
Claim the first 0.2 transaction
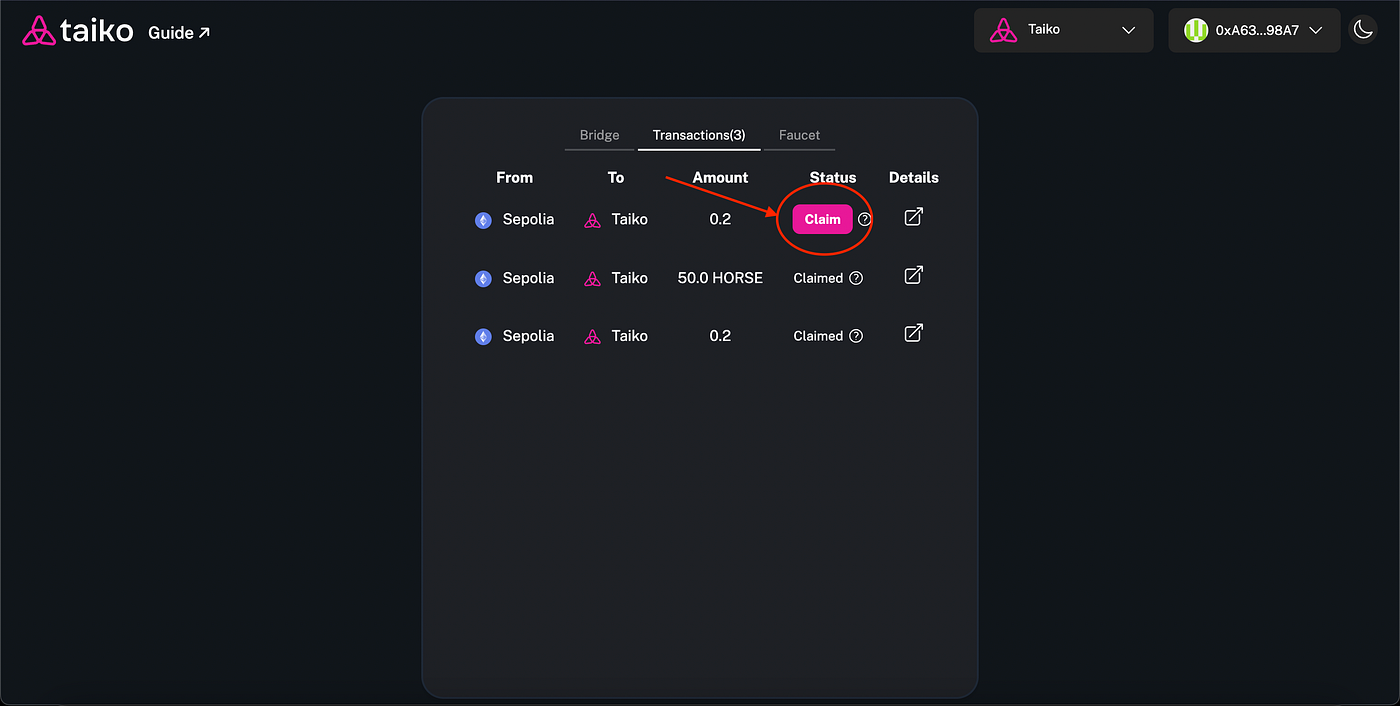(x=822, y=219)
